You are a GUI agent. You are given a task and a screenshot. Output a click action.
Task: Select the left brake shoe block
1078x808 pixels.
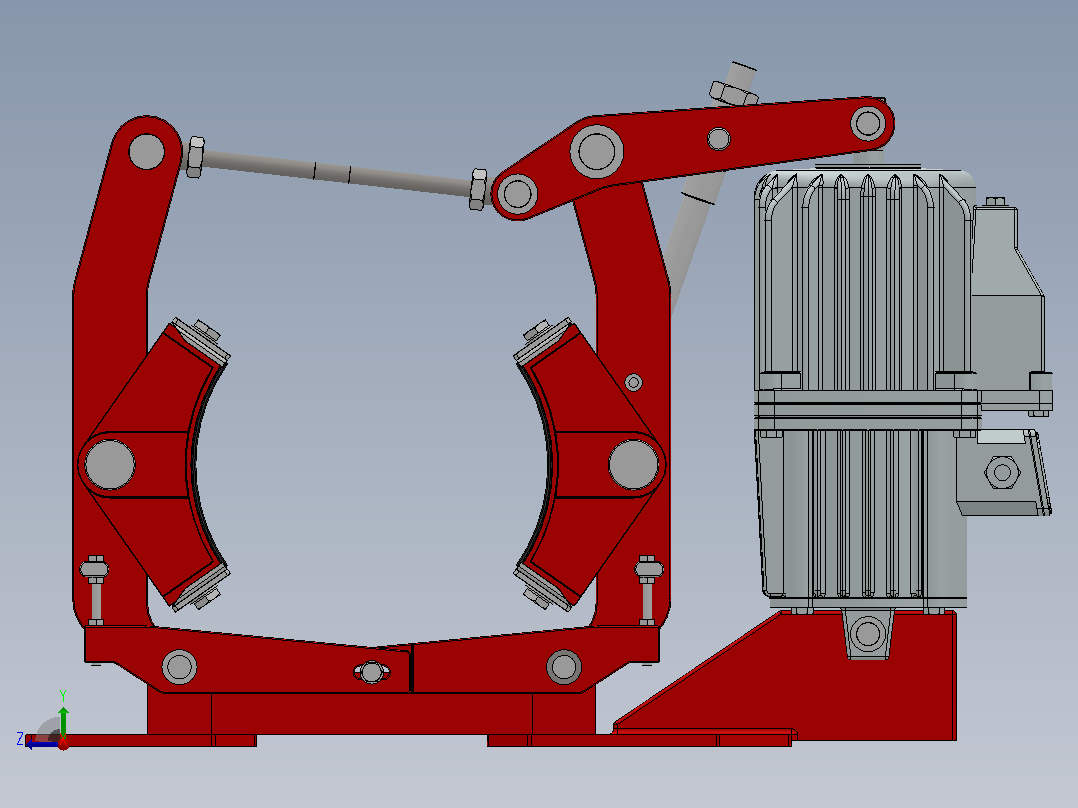155,465
